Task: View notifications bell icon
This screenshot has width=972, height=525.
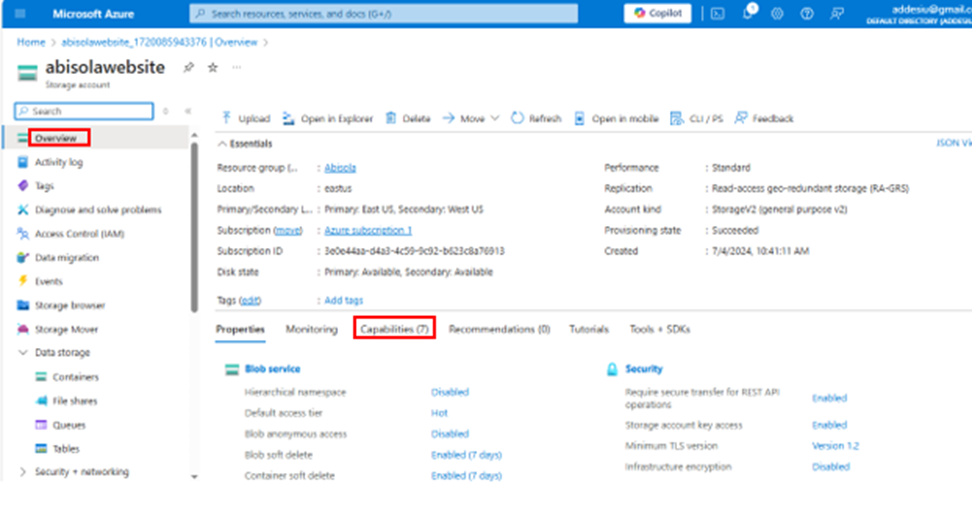Action: (x=748, y=12)
